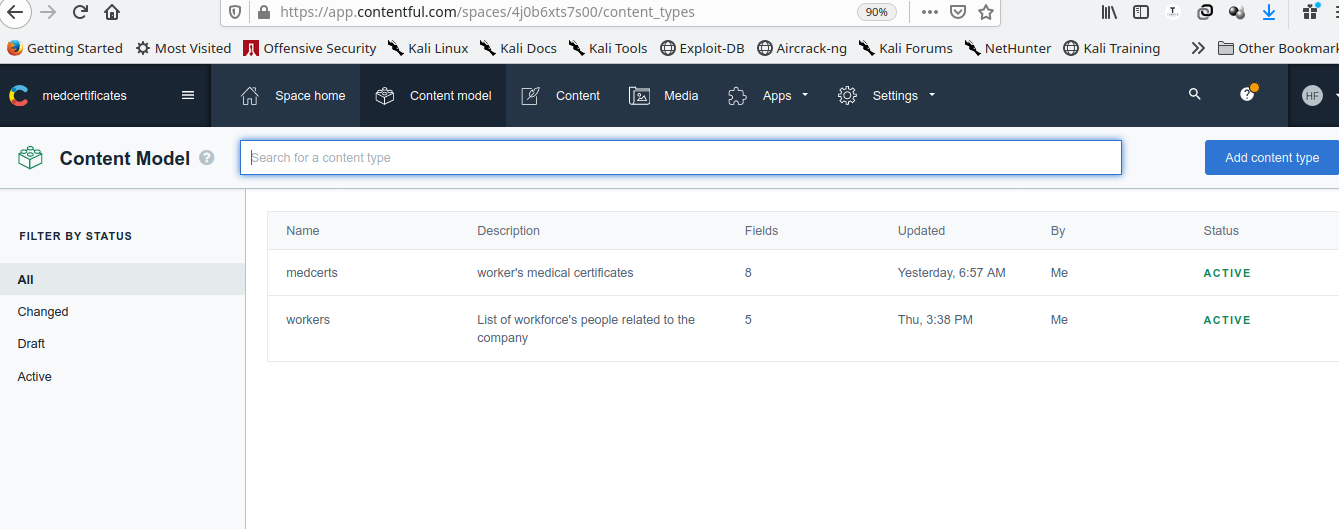Show more bookmarks with double chevron
The height and width of the screenshot is (529, 1339).
coord(1198,48)
